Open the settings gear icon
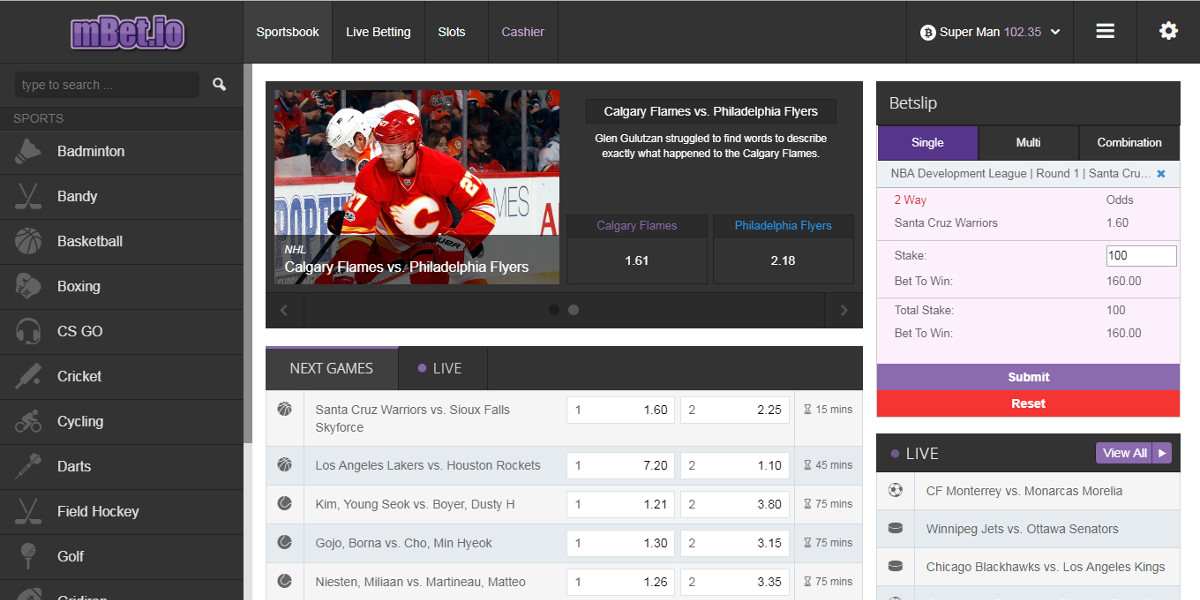The image size is (1200, 600). click(1168, 31)
